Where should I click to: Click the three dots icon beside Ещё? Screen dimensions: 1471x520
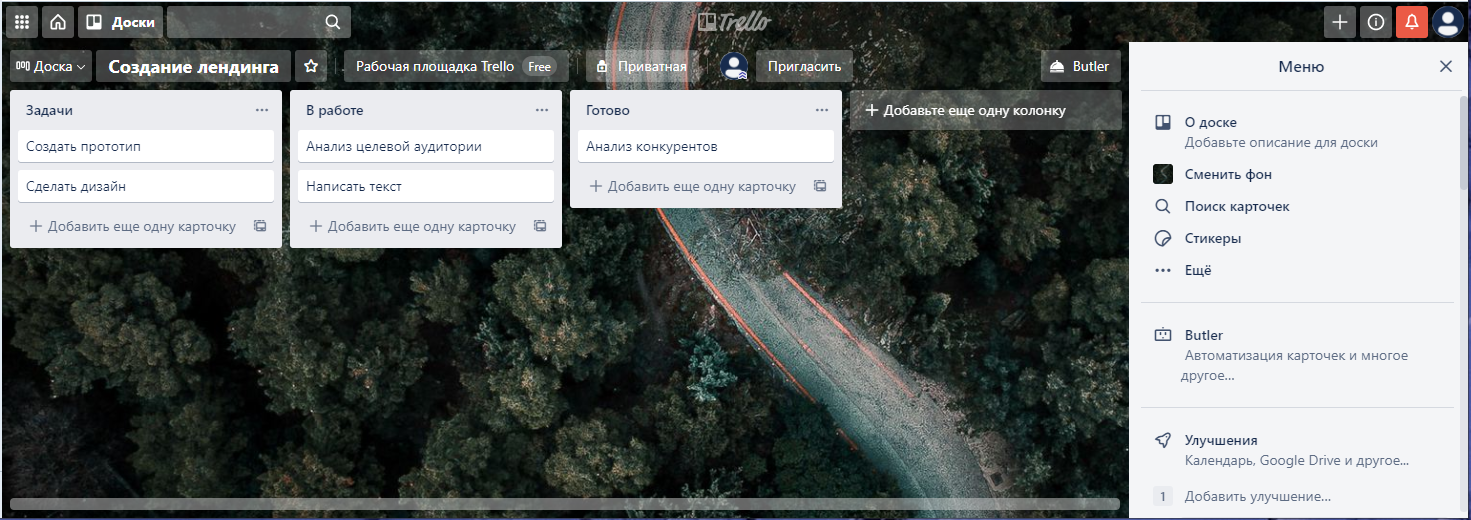(x=1162, y=270)
